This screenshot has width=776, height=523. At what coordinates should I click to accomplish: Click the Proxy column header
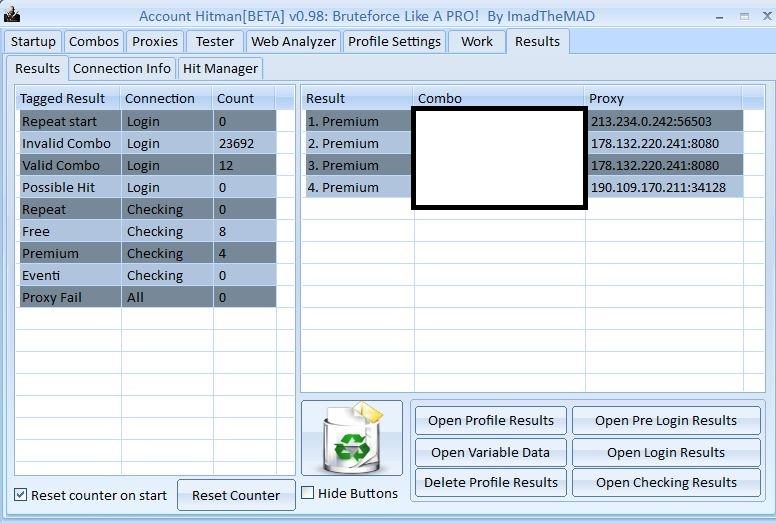coord(662,98)
